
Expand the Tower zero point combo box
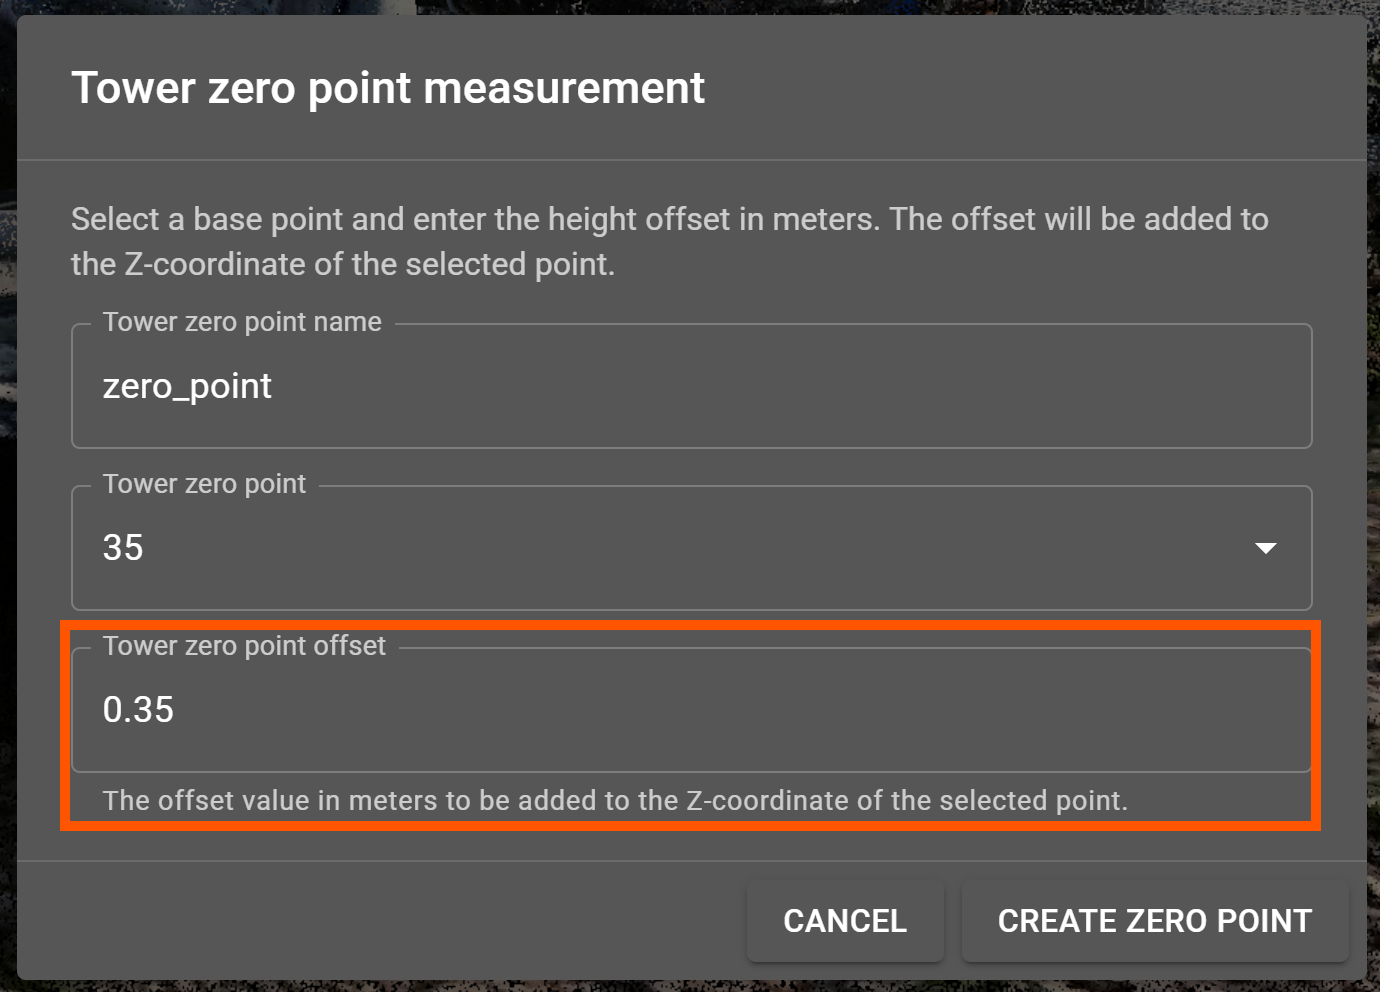pos(691,548)
